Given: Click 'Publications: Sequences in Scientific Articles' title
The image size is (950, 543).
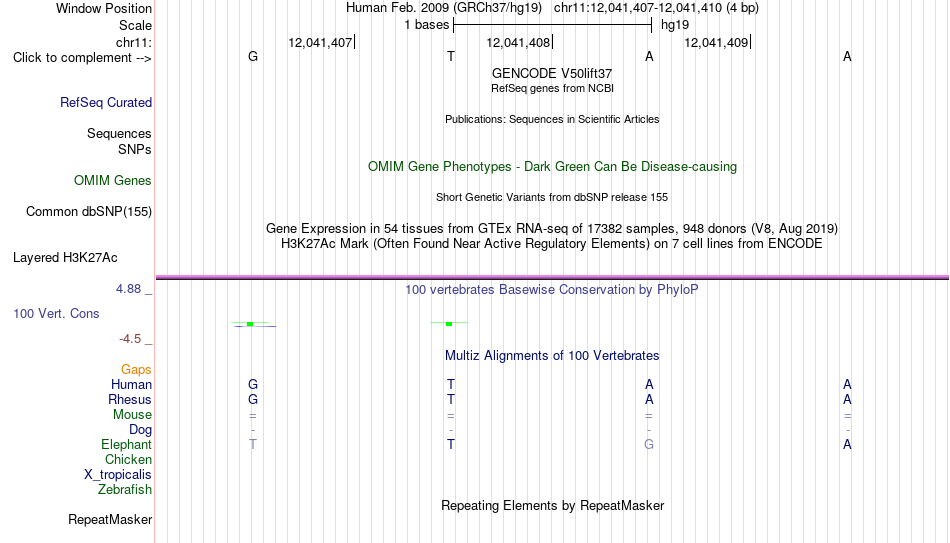Looking at the screenshot, I should tap(552, 119).
